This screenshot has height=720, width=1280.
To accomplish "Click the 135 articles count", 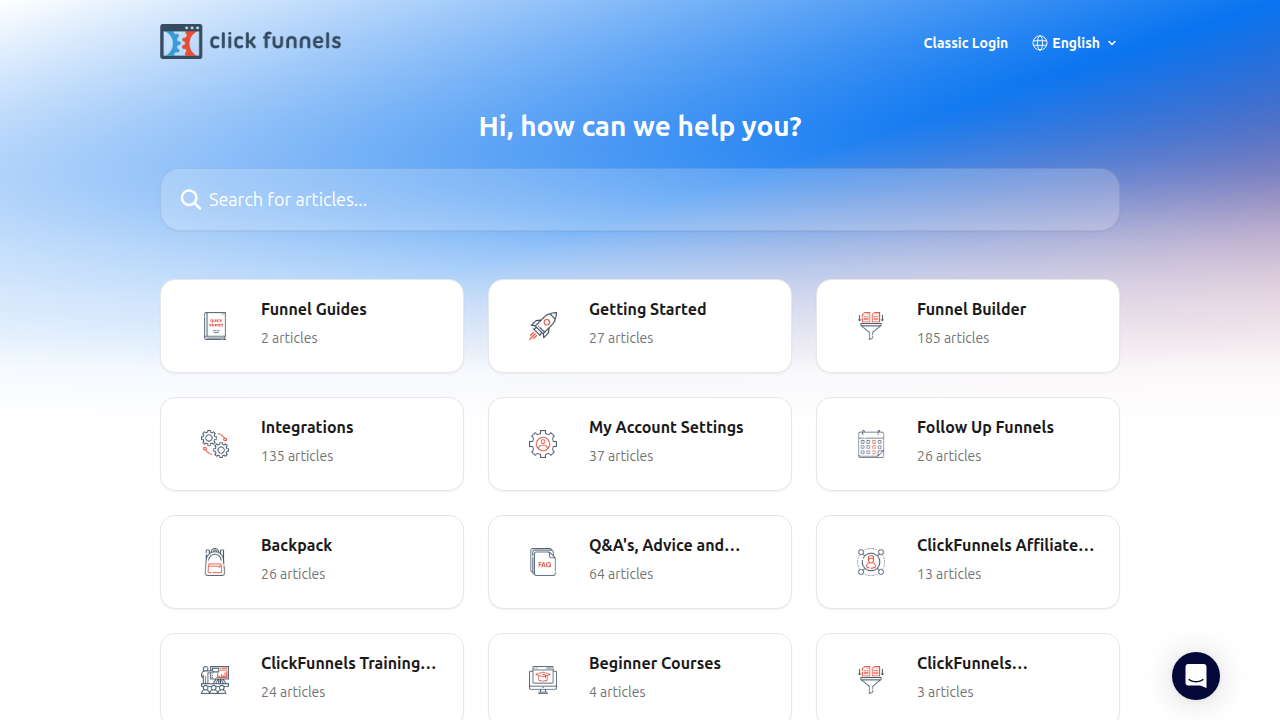I will 297,456.
